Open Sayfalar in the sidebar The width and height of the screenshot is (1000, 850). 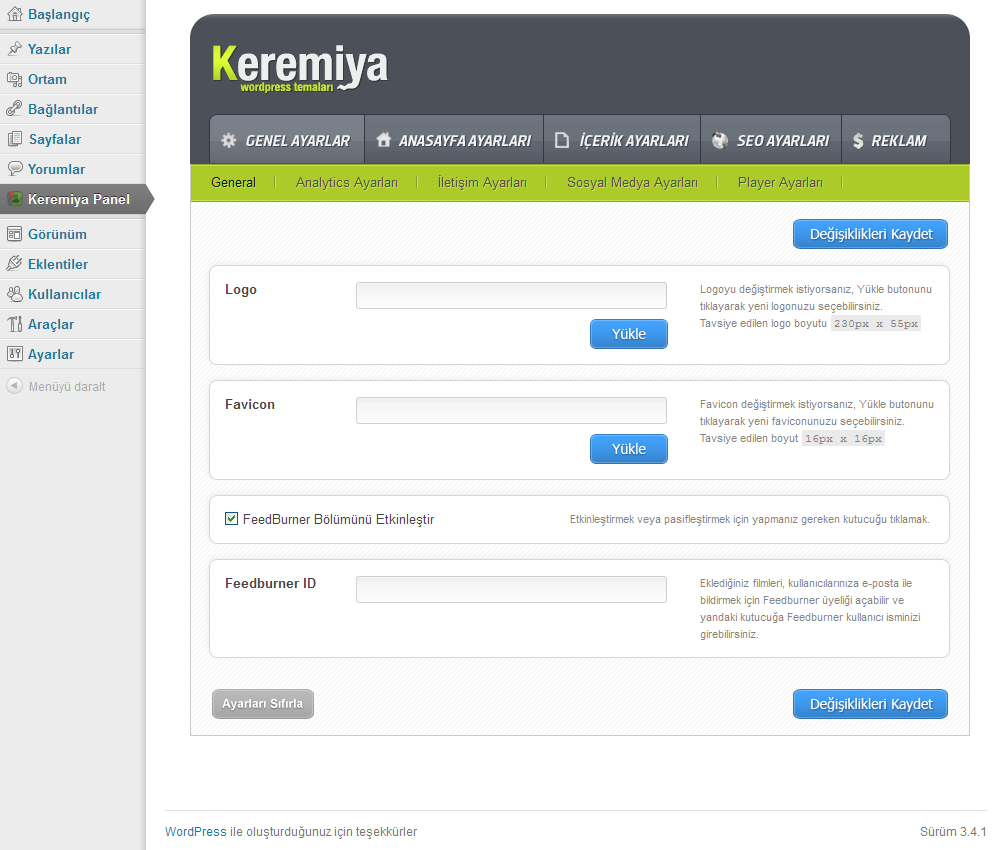(55, 139)
